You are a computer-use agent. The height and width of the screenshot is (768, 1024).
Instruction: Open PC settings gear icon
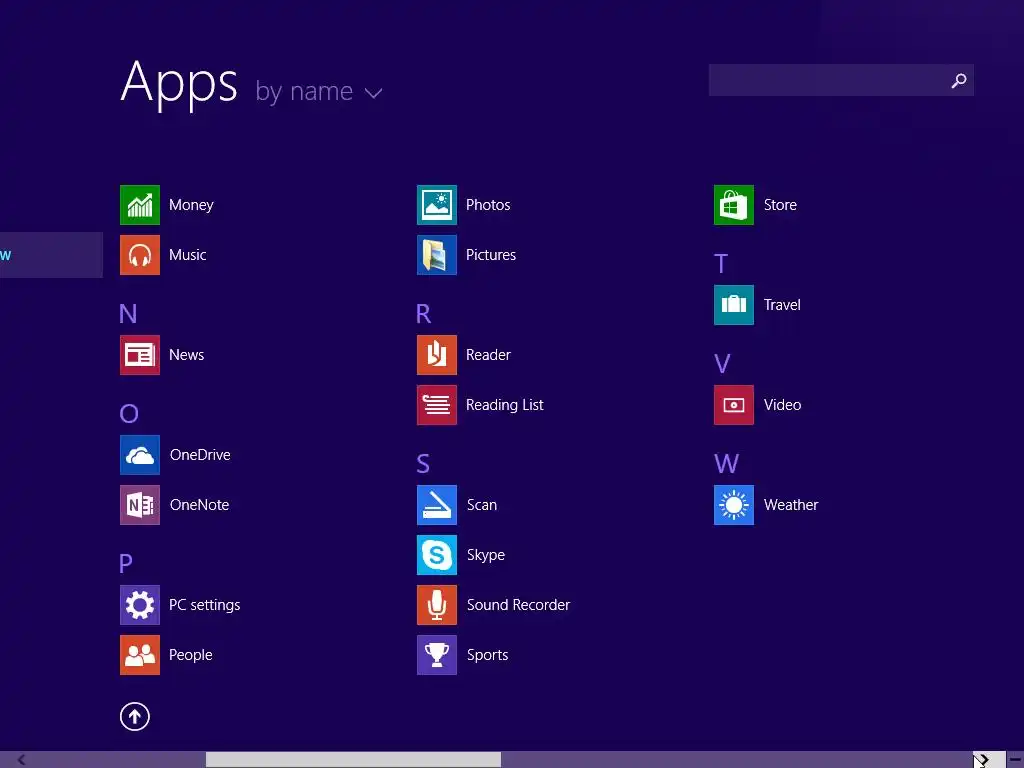140,605
